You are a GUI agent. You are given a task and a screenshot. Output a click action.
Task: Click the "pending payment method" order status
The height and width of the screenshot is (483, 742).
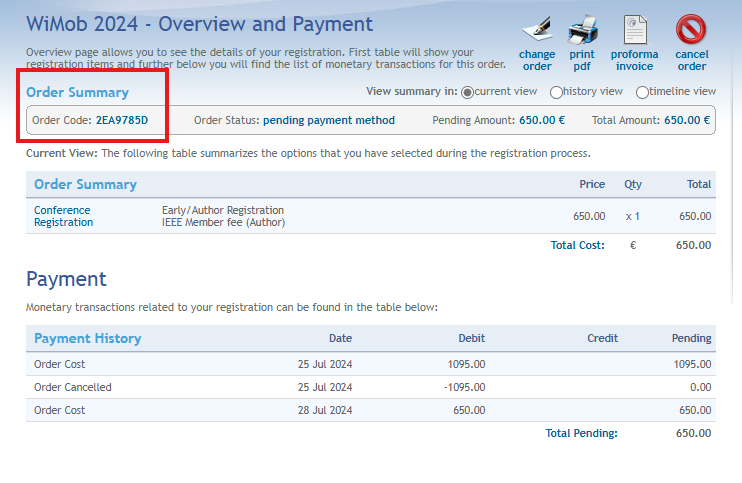coord(328,121)
